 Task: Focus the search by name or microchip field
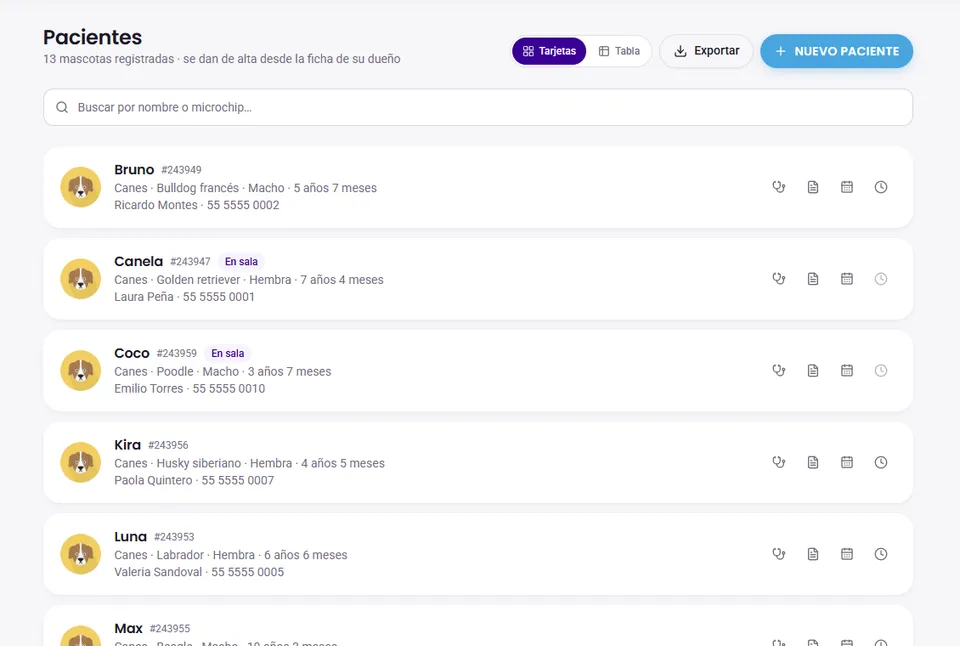478,107
